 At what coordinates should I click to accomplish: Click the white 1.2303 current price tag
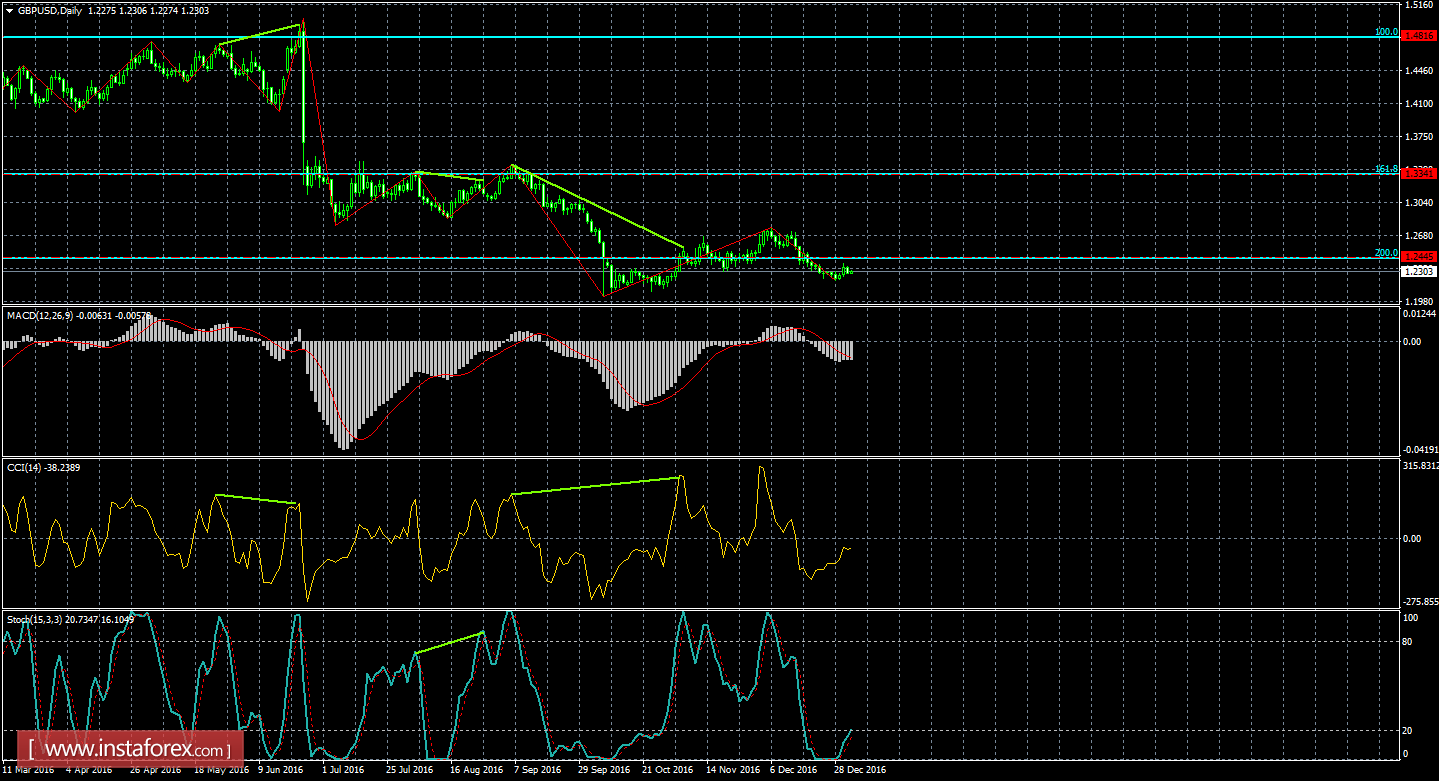coord(1416,271)
